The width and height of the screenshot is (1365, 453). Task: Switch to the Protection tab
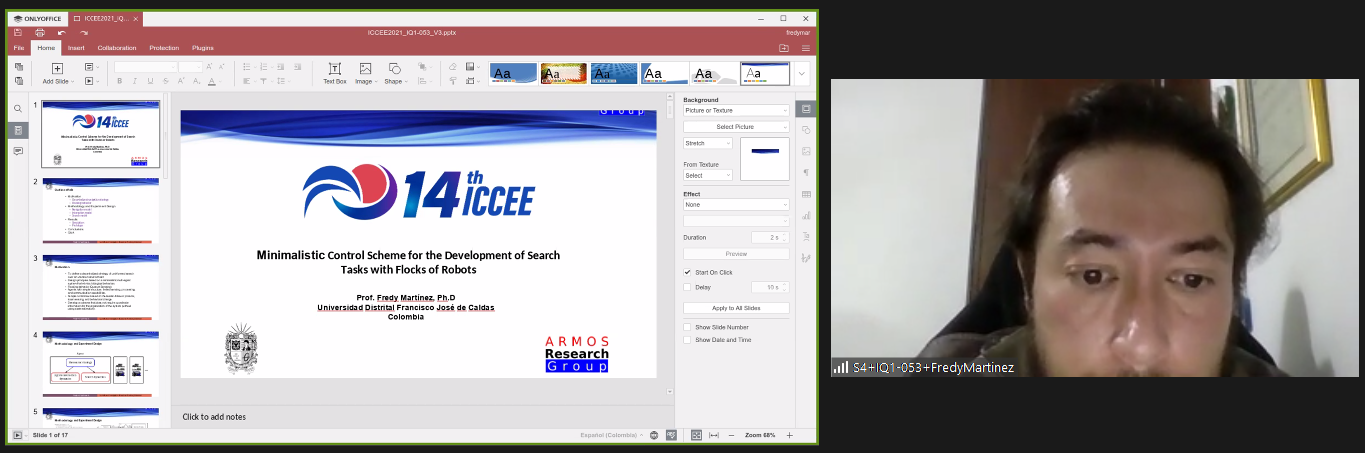[164, 48]
